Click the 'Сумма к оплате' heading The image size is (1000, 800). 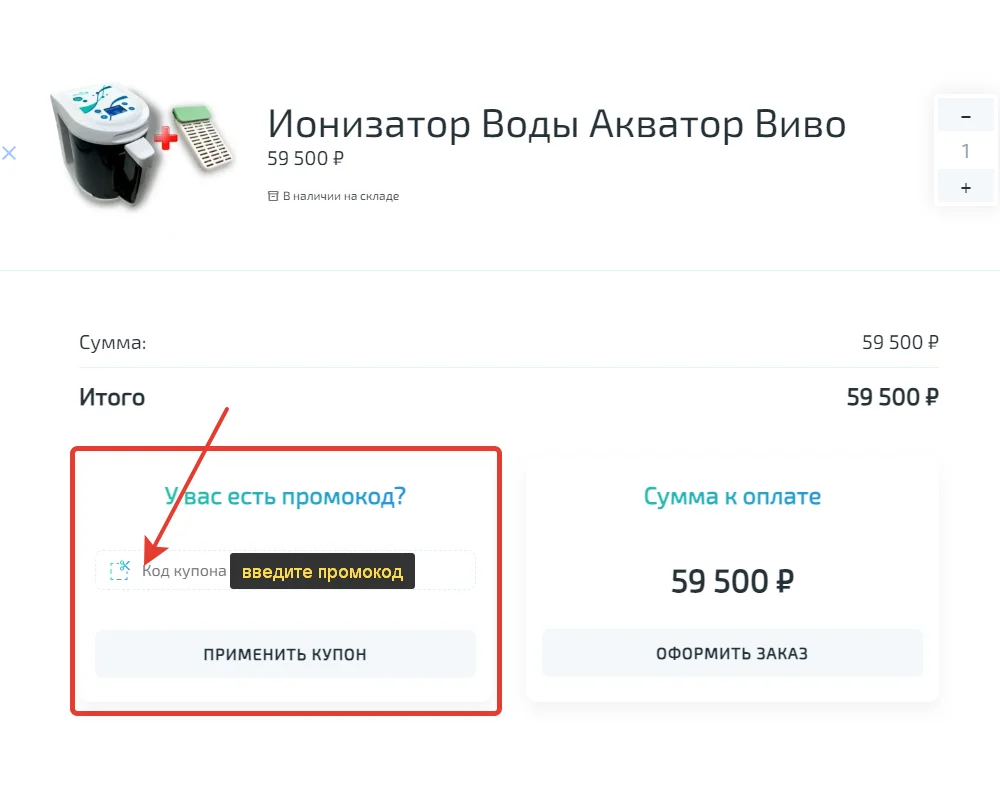pos(731,496)
